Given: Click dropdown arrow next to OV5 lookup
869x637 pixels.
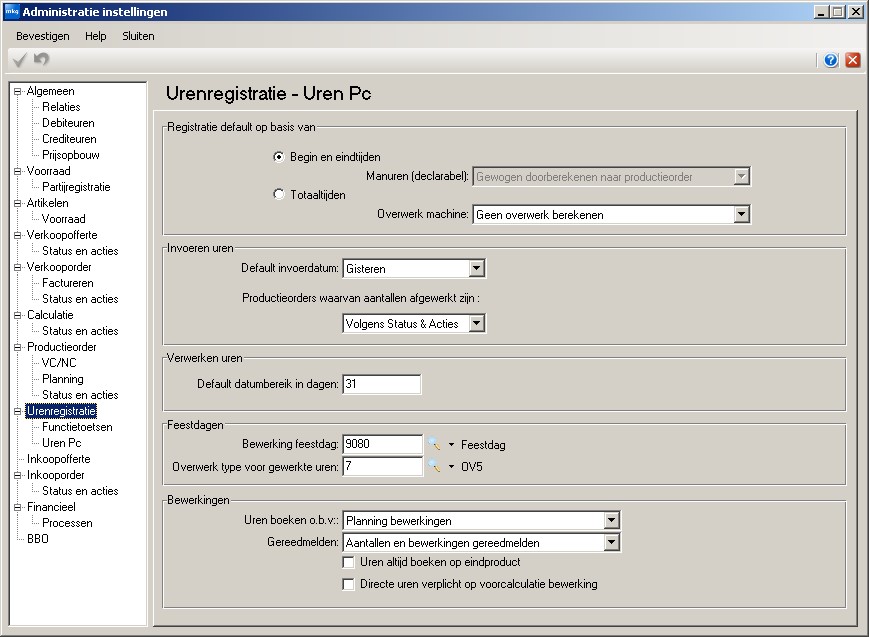Looking at the screenshot, I should point(451,467).
